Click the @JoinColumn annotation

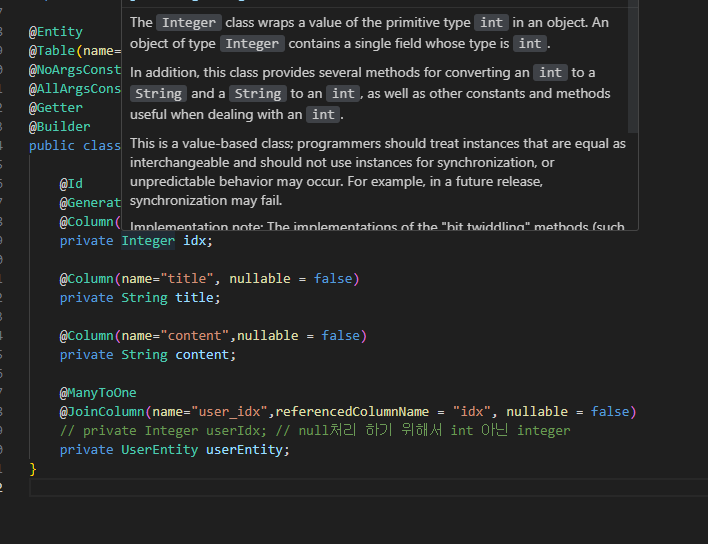(102, 411)
